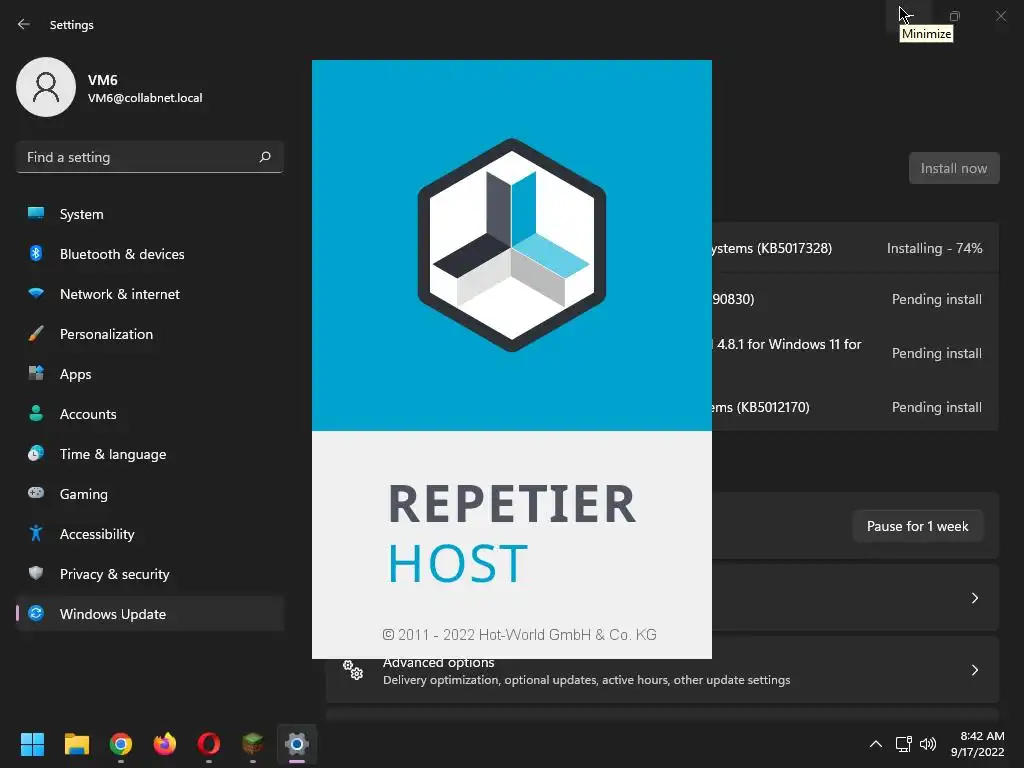The width and height of the screenshot is (1024, 768).
Task: Click the System monitor icon
Action: pyautogui.click(x=36, y=213)
